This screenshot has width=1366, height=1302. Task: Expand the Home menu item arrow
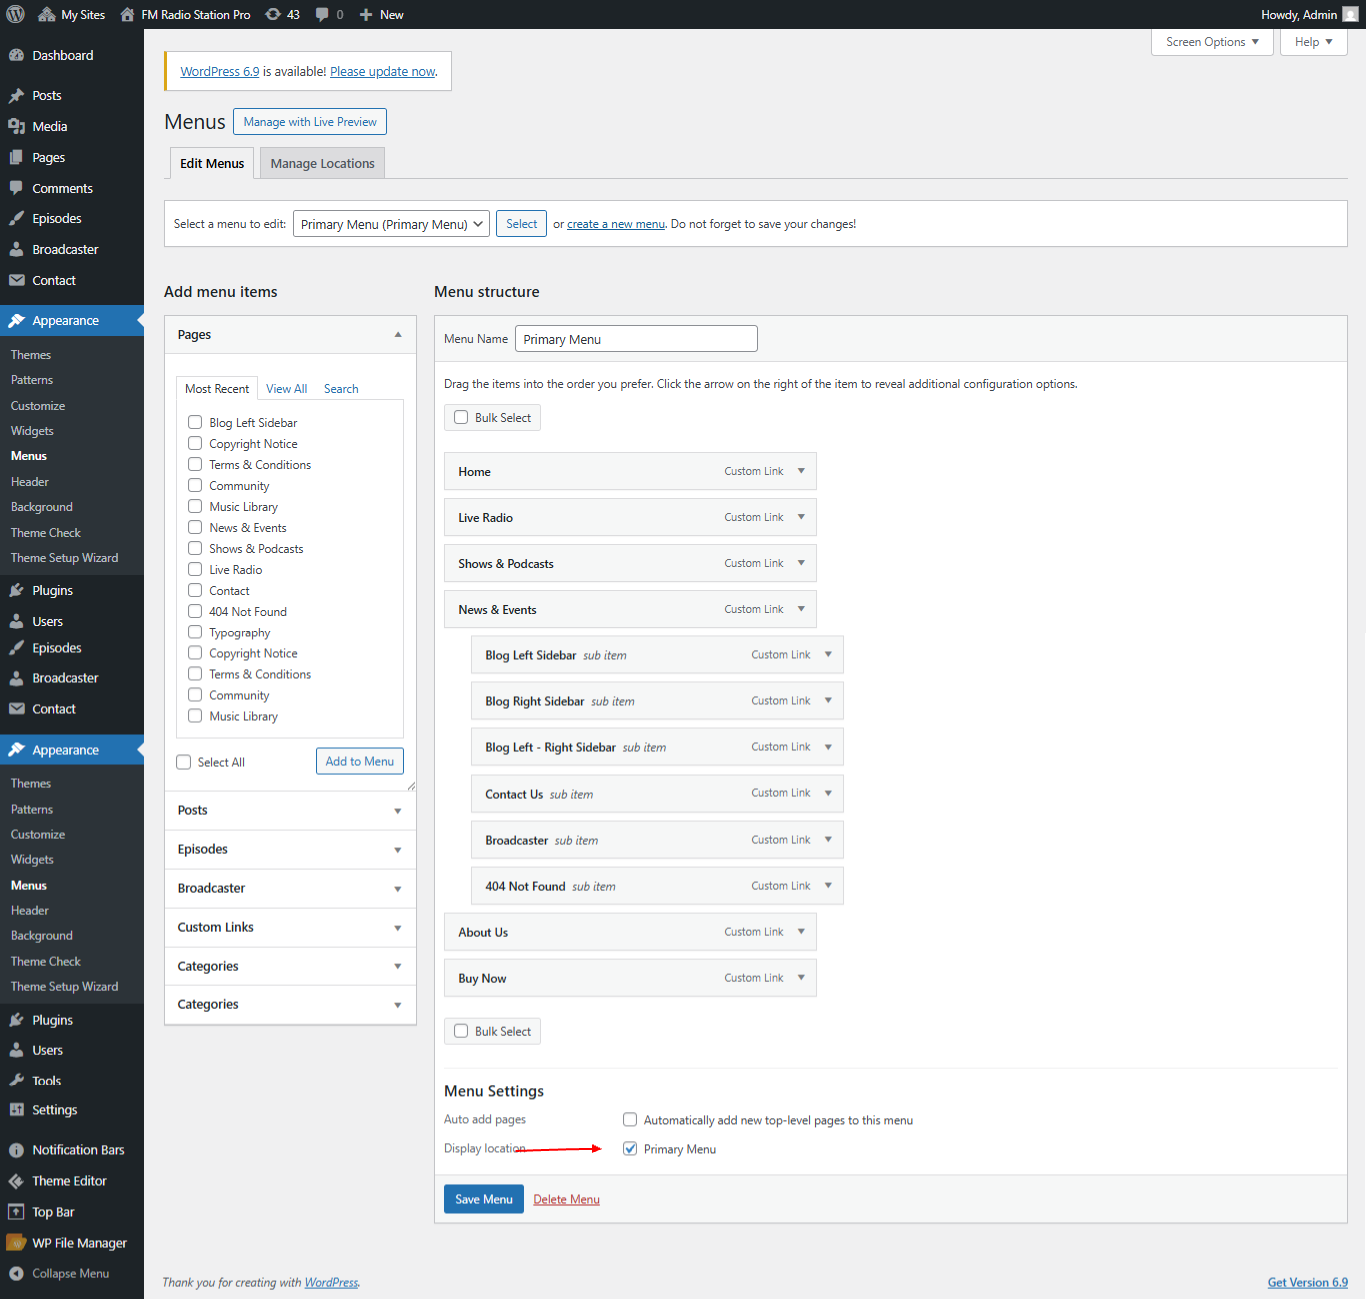click(x=801, y=471)
